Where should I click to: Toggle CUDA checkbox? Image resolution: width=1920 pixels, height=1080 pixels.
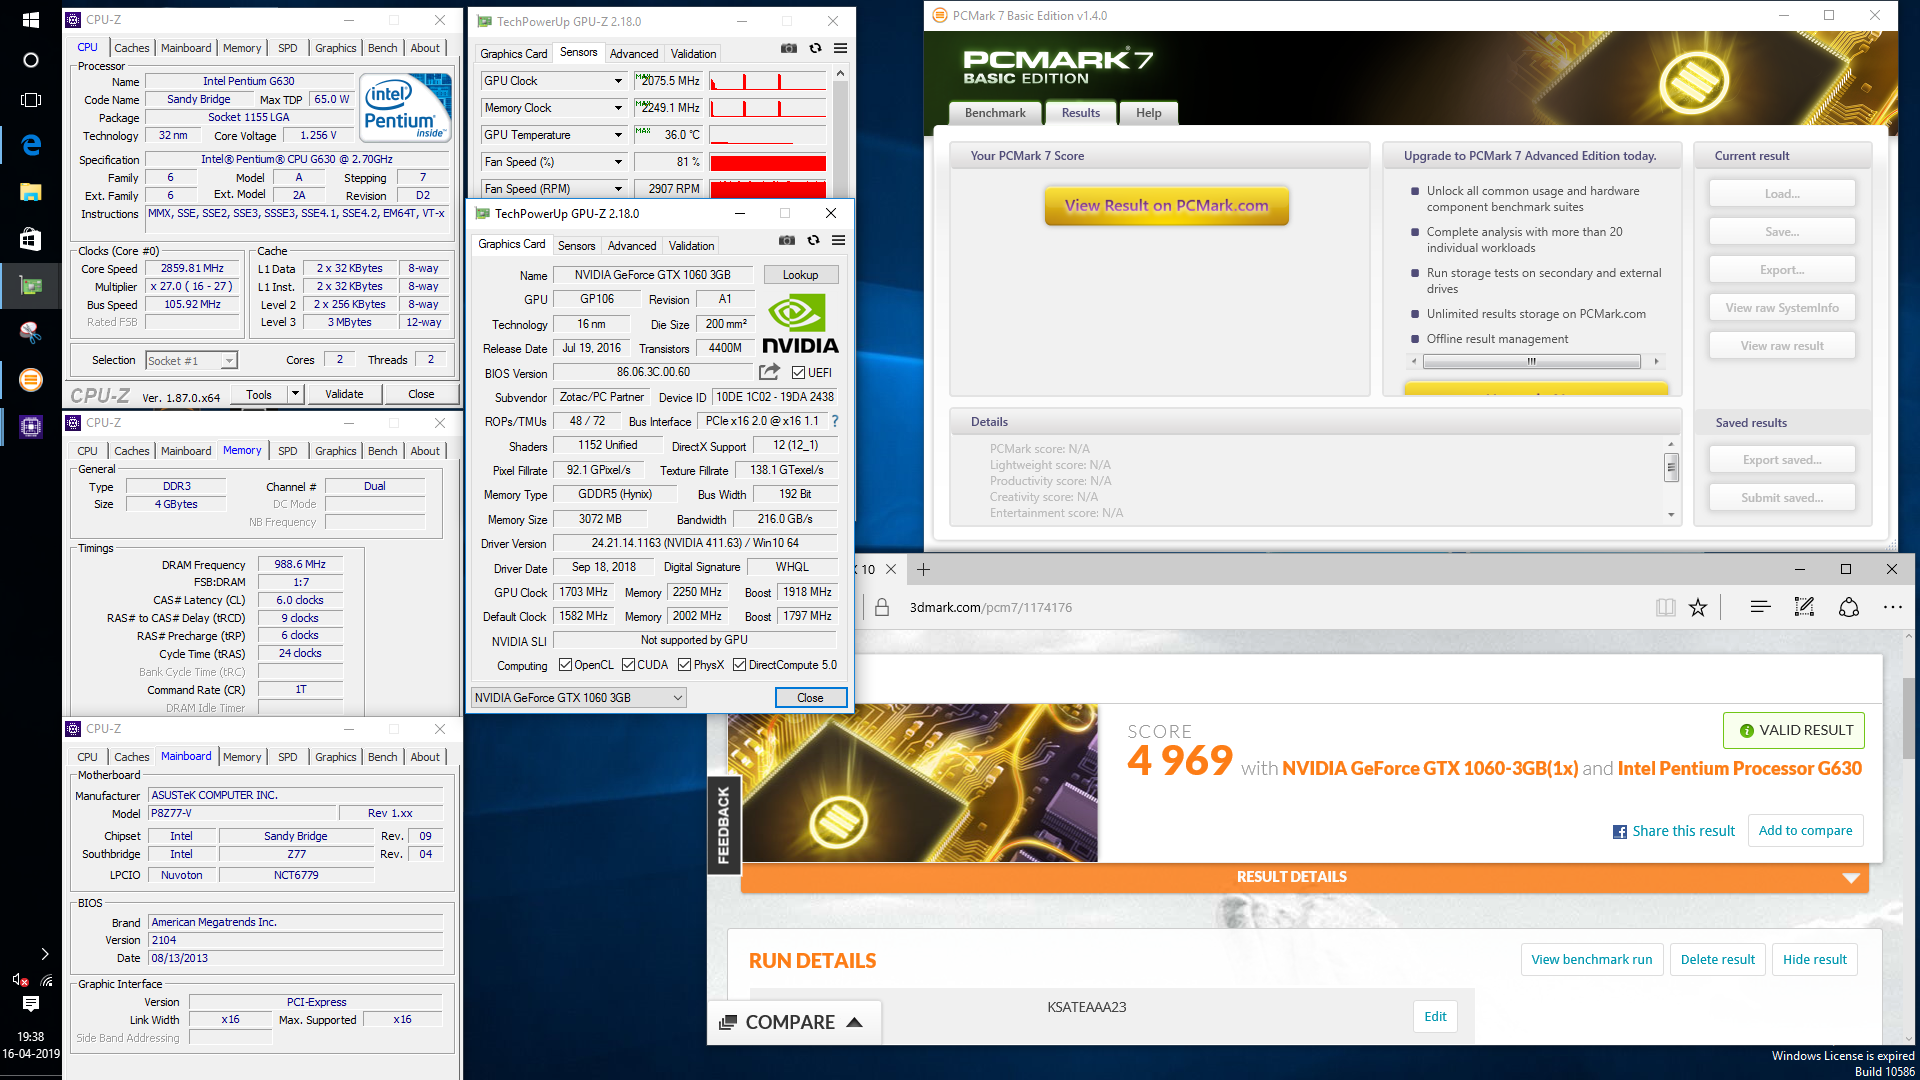[x=628, y=665]
